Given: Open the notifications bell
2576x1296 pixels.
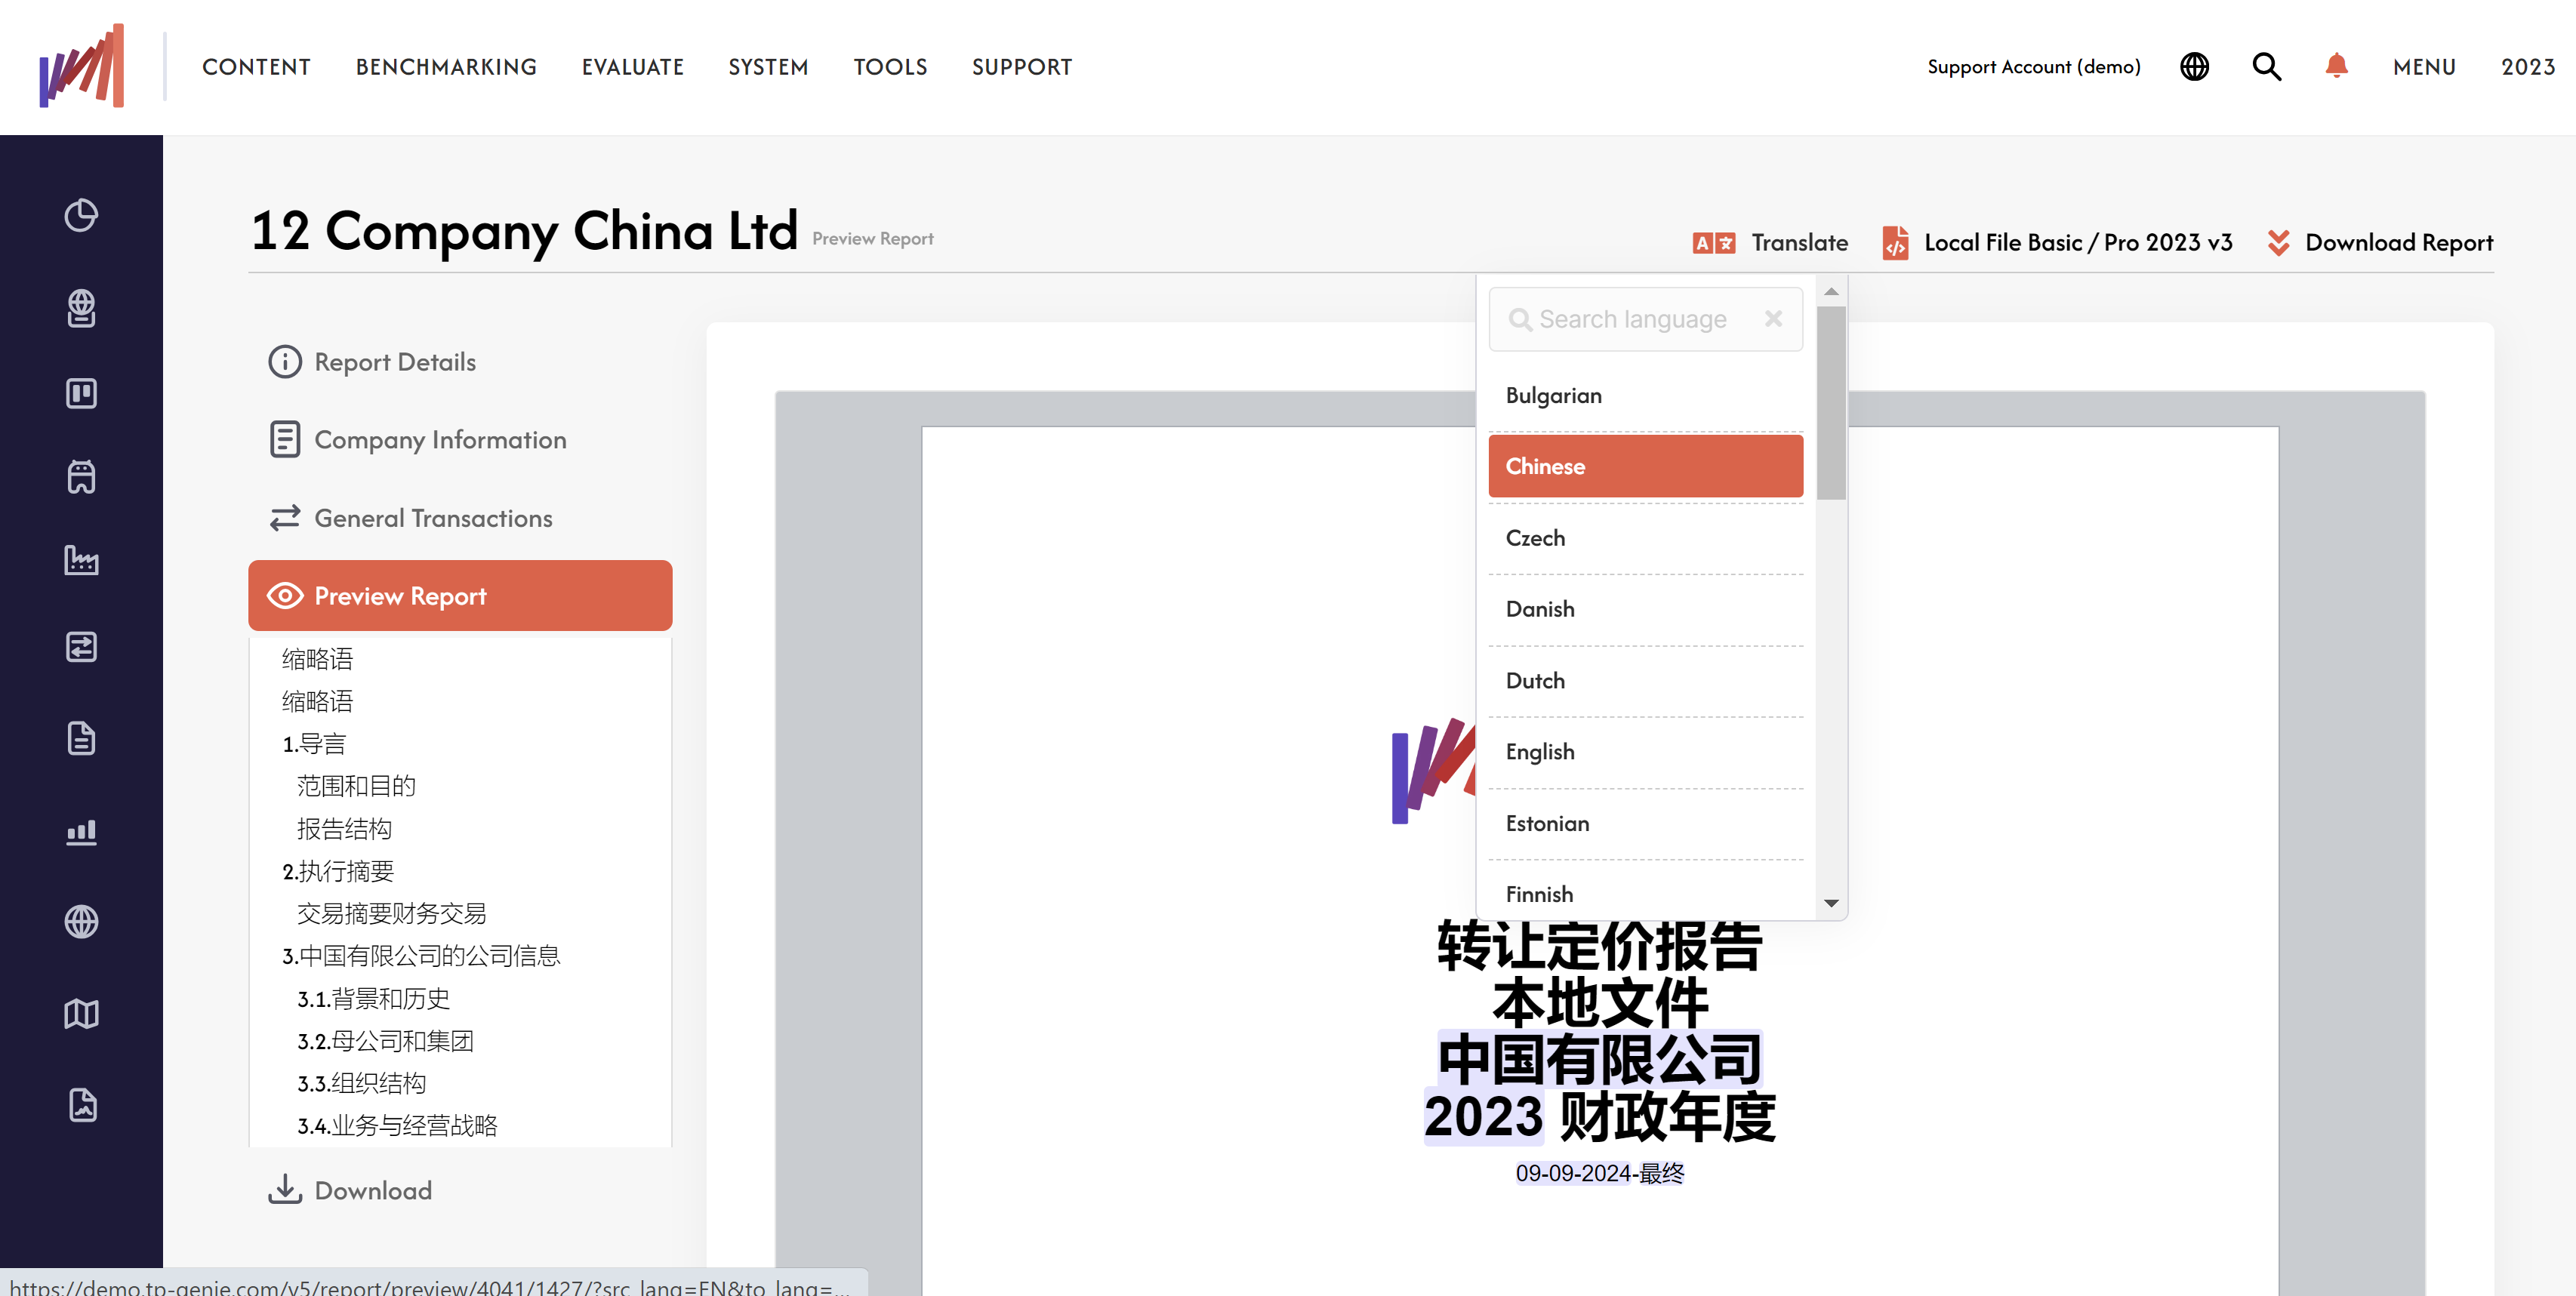Looking at the screenshot, I should 2336,66.
